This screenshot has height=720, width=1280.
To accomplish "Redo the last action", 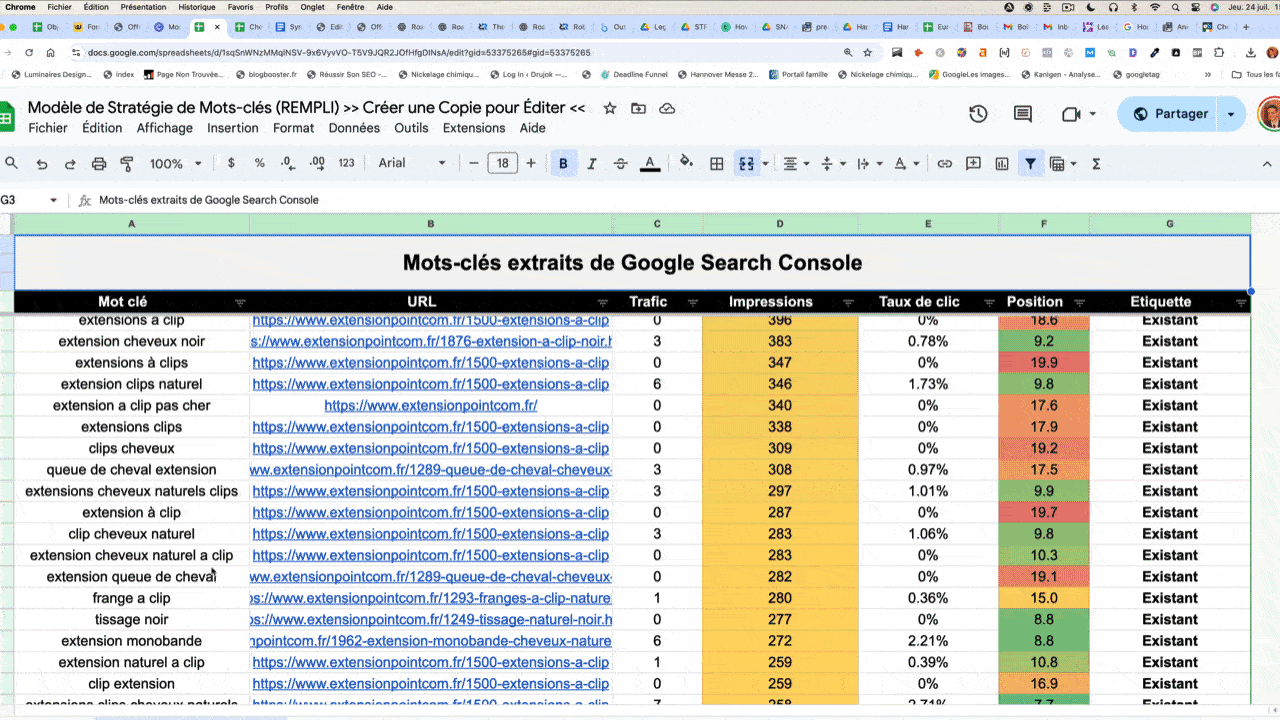I will pos(70,164).
